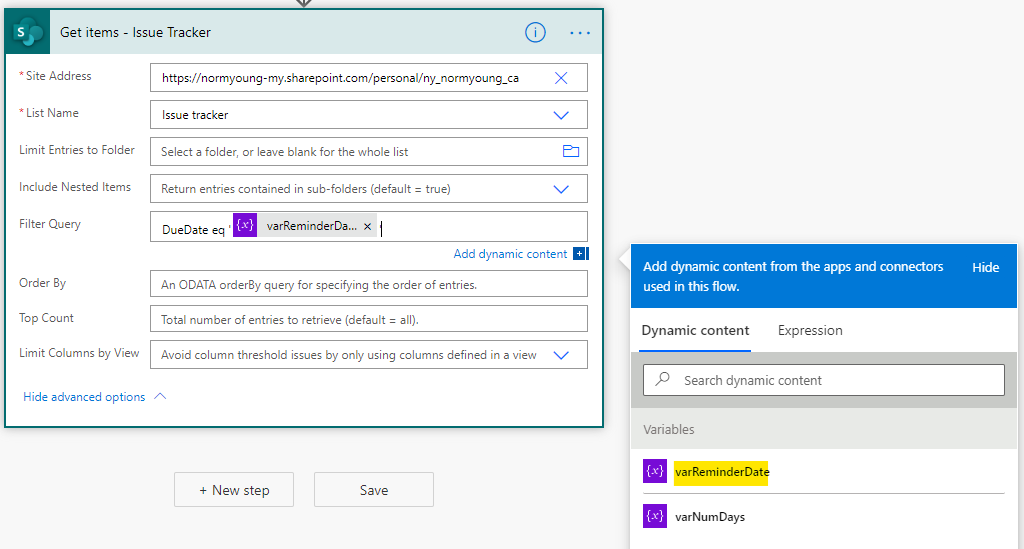Click the Add dynamic content link
1024x549 pixels.
tap(510, 254)
